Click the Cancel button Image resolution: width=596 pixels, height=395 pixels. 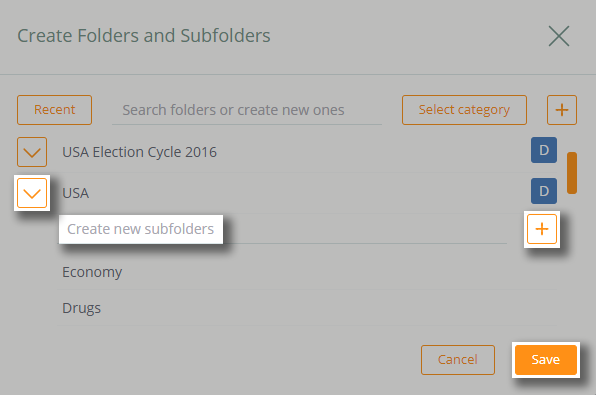tap(458, 360)
